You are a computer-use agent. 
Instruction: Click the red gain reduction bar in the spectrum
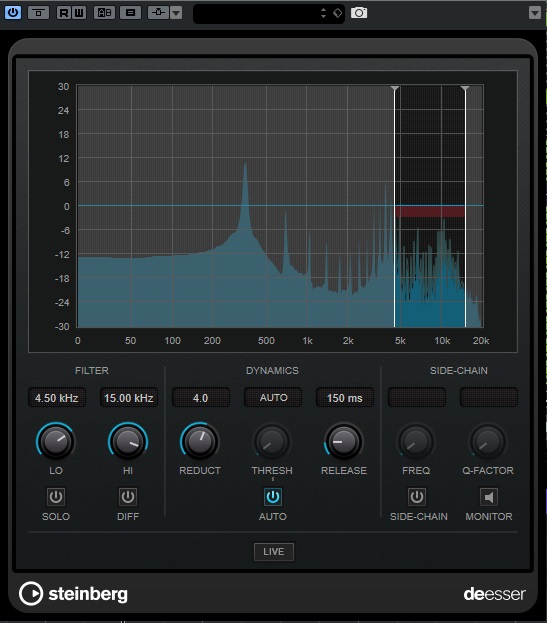tap(430, 211)
